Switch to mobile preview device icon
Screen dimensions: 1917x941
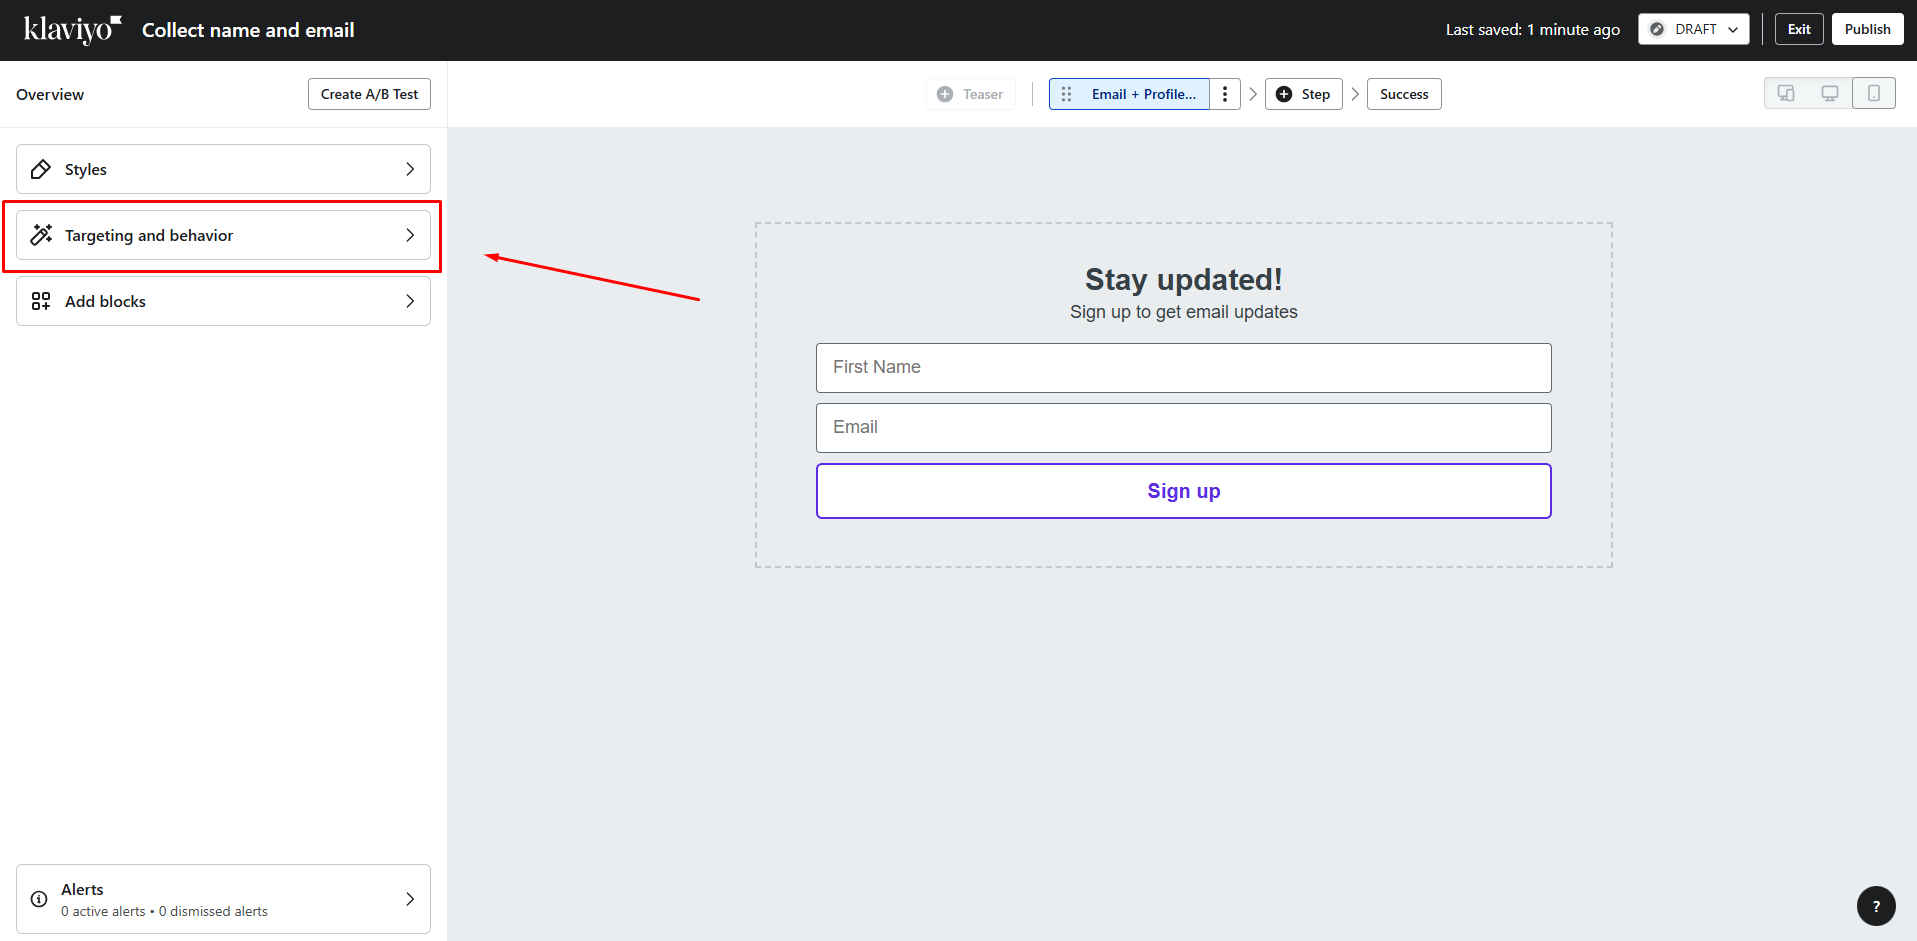click(1873, 93)
